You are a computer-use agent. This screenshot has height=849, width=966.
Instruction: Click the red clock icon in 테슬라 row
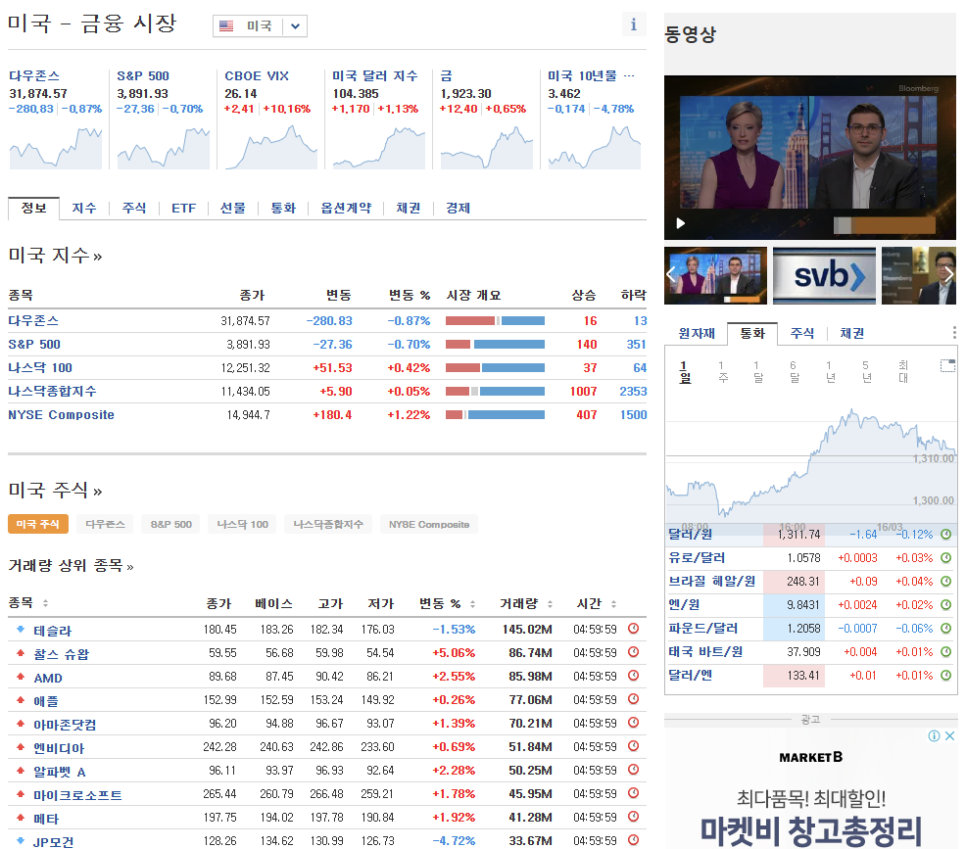pyautogui.click(x=633, y=628)
